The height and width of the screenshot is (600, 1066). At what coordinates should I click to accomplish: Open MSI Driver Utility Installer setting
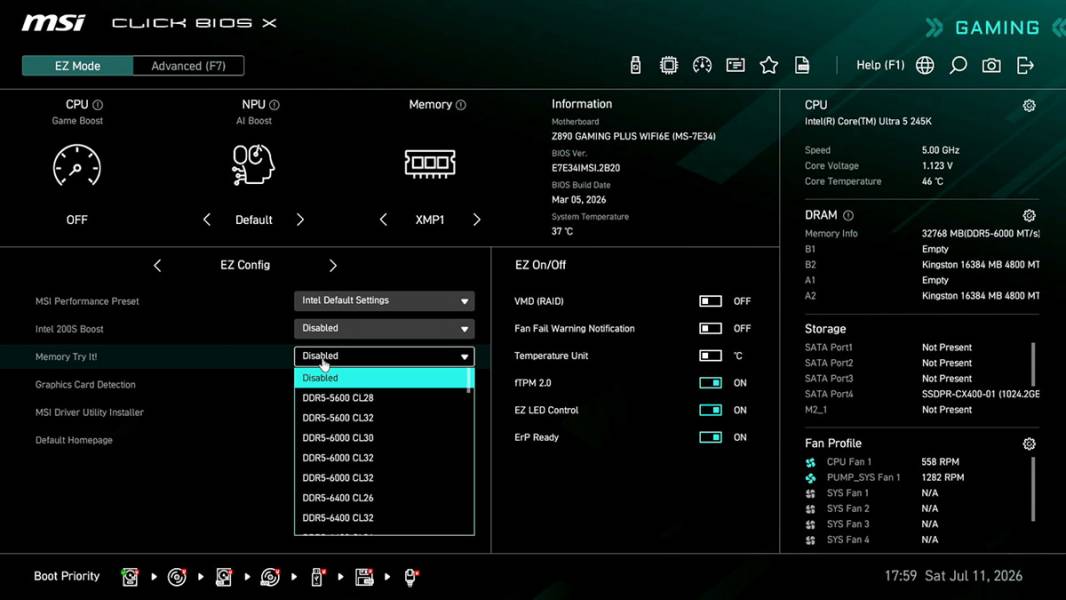click(x=89, y=412)
